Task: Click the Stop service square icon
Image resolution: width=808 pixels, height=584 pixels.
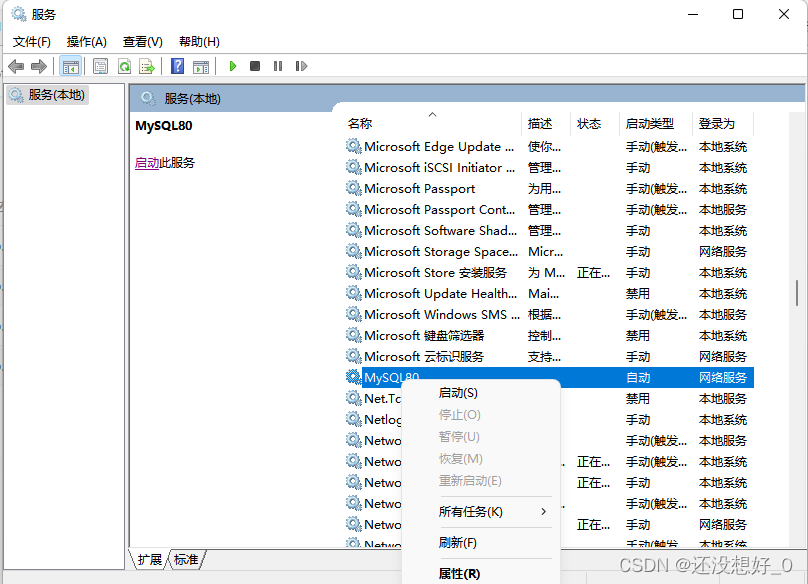Action: [255, 66]
